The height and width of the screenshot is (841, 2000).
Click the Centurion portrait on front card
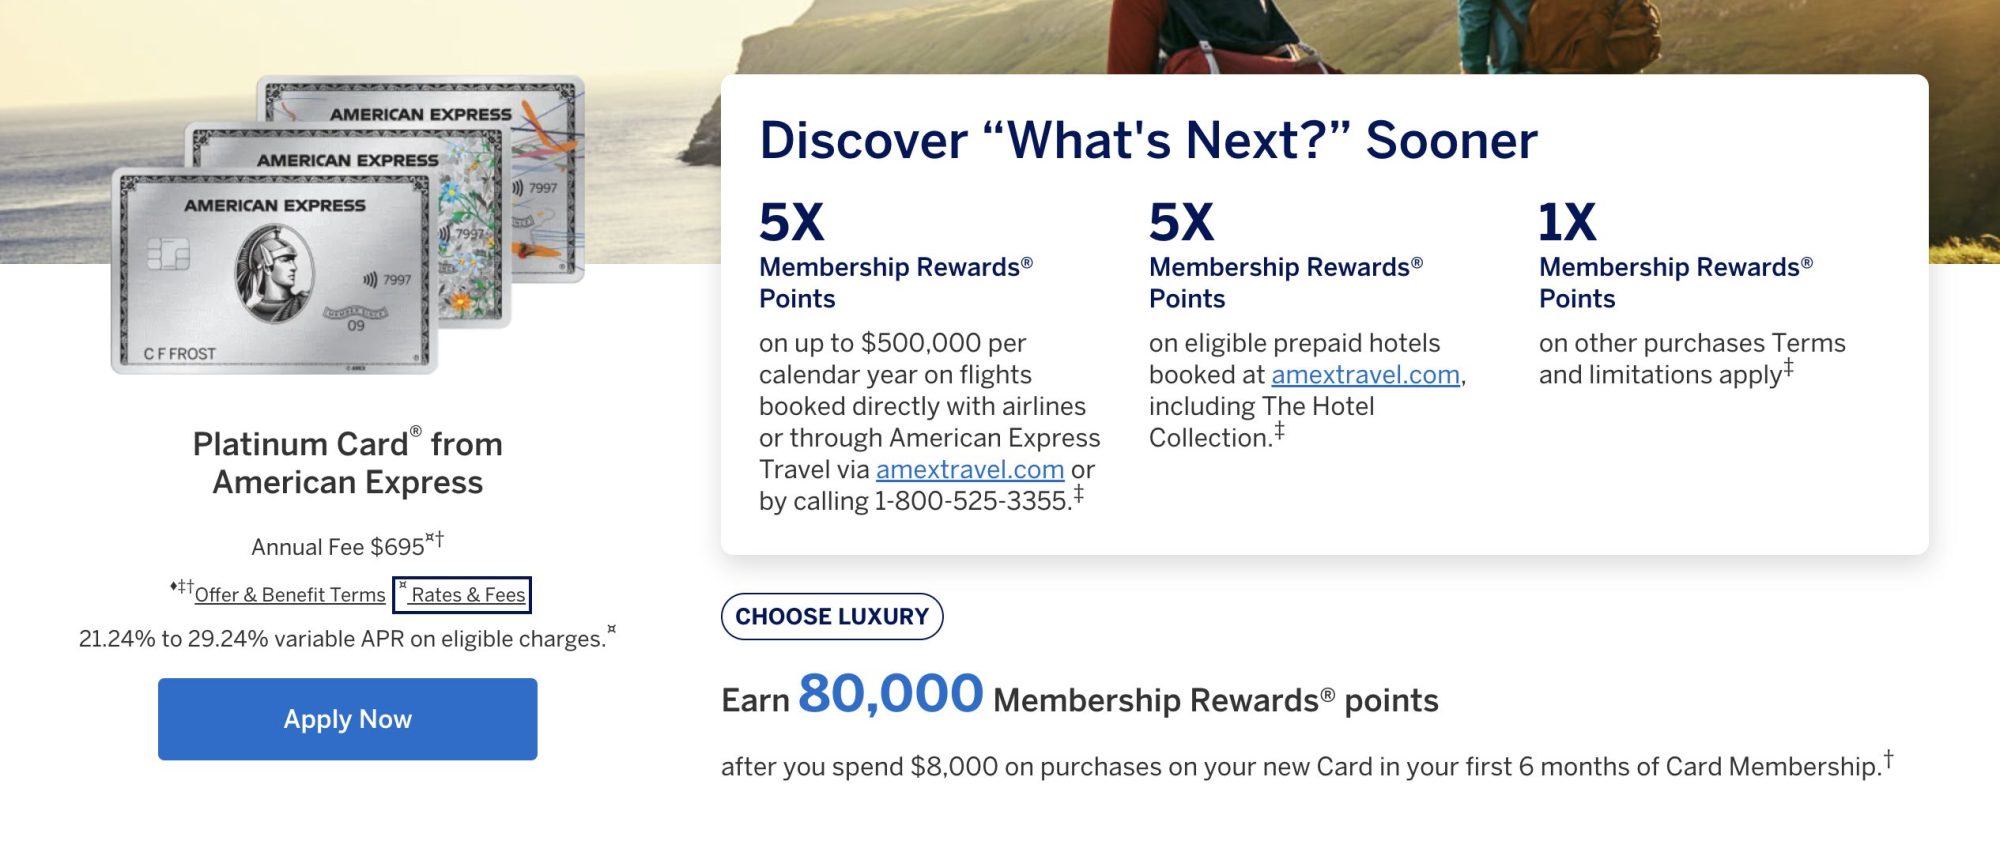click(273, 273)
